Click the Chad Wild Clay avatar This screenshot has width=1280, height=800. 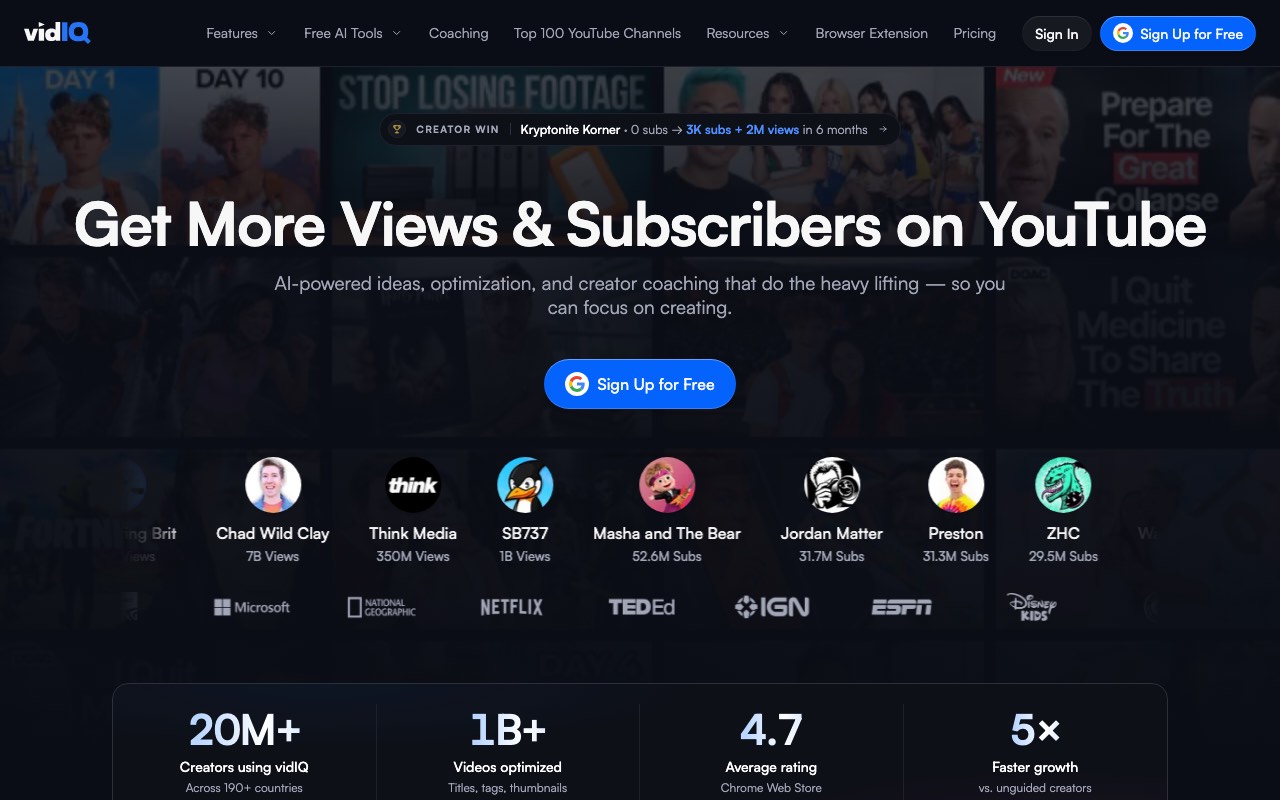coord(273,485)
